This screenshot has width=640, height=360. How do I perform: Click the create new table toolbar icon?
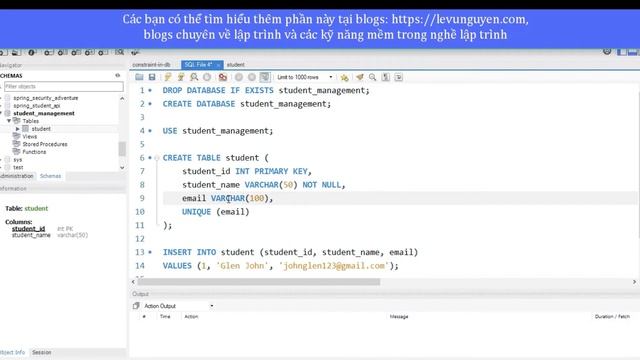[x=62, y=52]
